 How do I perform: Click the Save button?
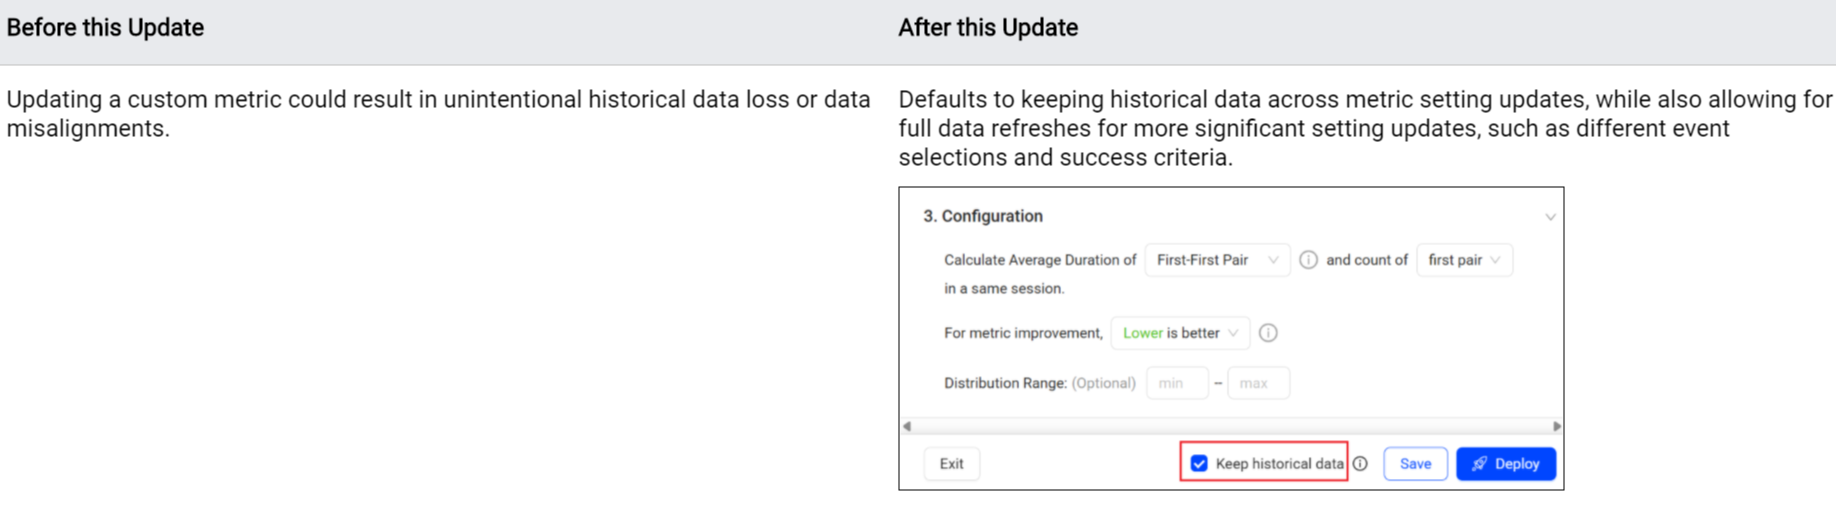tap(1415, 464)
